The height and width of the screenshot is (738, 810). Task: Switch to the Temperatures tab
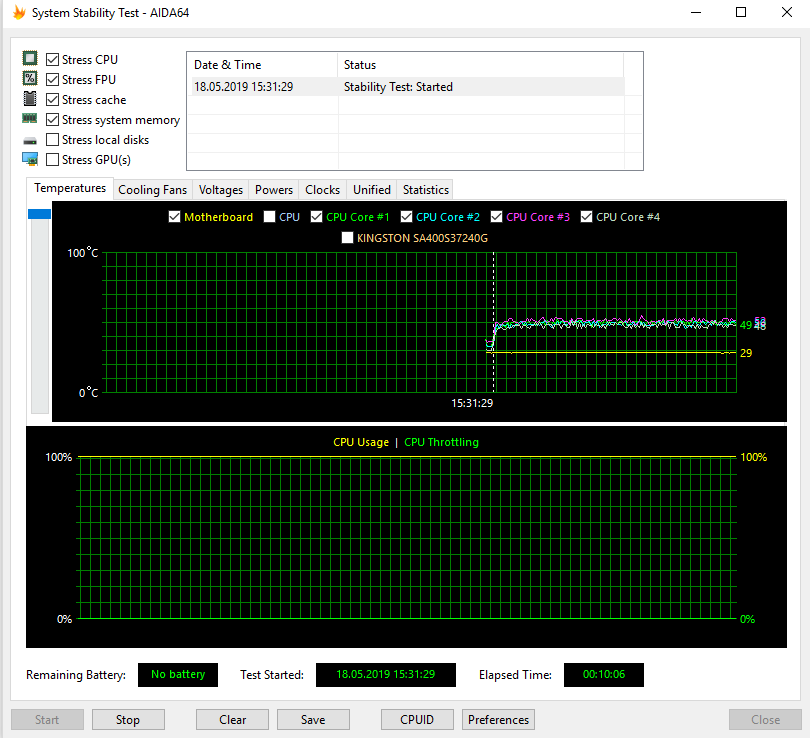[x=70, y=188]
